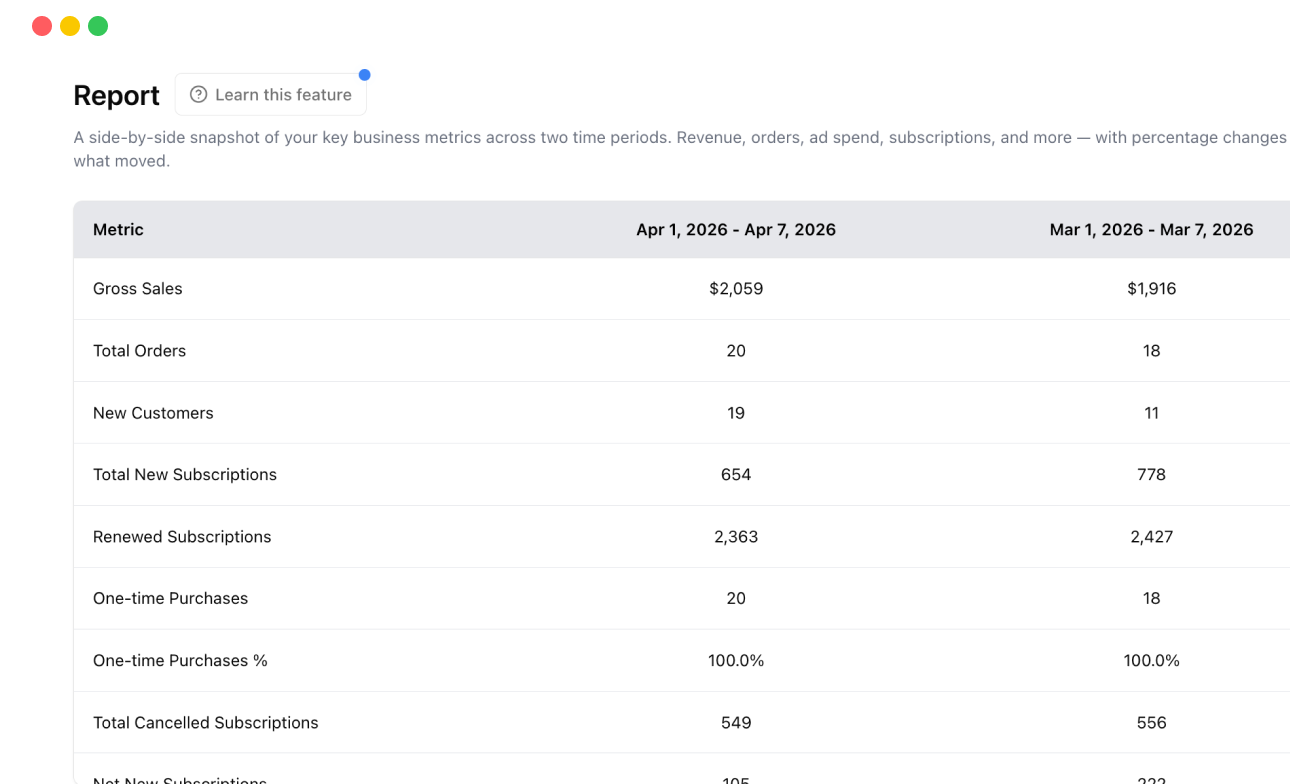Click the blue notification dot badge
Viewport: 1290px width, 784px height.
click(365, 74)
